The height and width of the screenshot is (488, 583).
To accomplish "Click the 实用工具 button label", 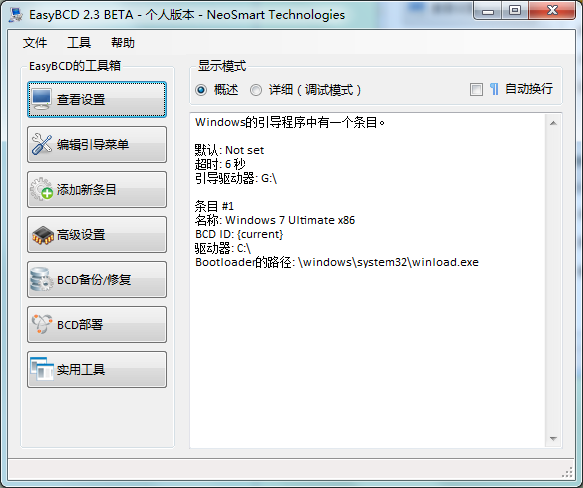I will pos(81,369).
